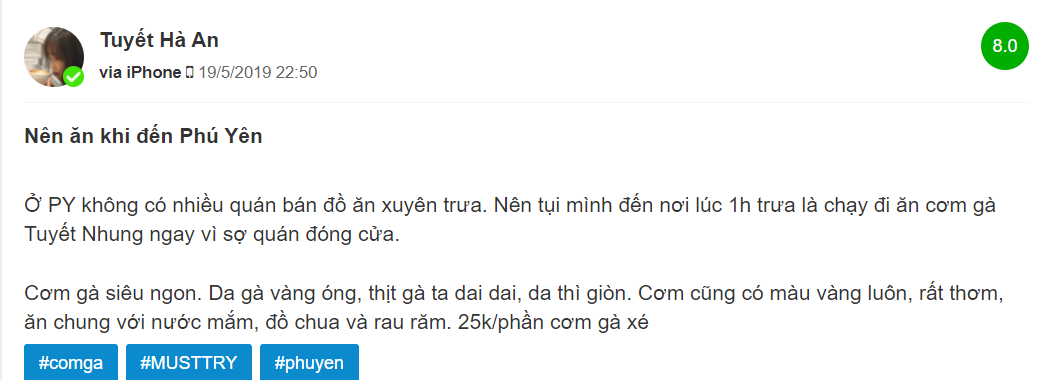Click the line starting "ăn chung với nước mắm"

coord(337,322)
